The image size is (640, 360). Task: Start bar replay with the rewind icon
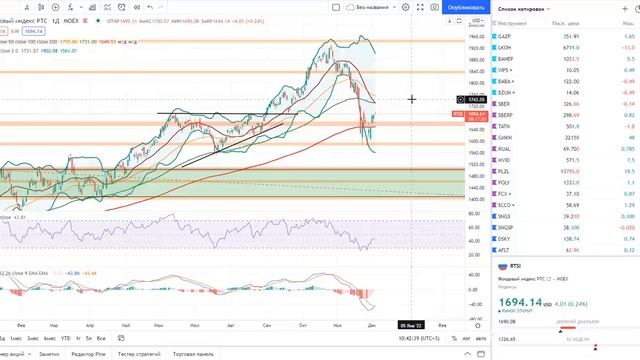(137, 7)
